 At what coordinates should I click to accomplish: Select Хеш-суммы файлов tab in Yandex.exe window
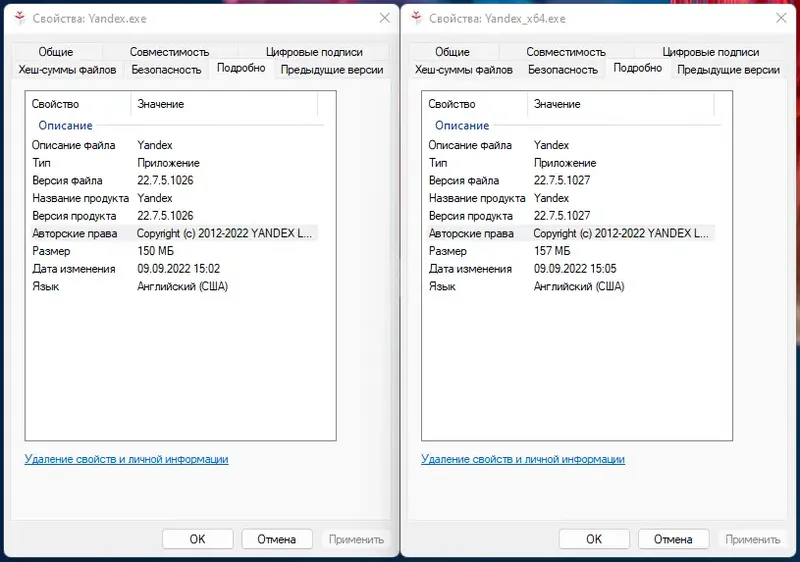(x=67, y=70)
